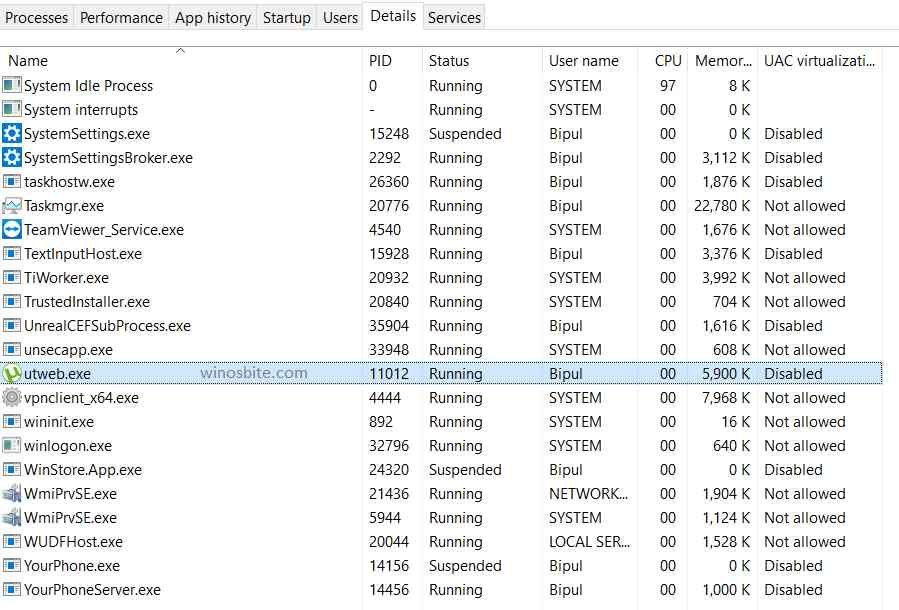Click the System Idle Process icon
899x610 pixels.
tap(12, 86)
